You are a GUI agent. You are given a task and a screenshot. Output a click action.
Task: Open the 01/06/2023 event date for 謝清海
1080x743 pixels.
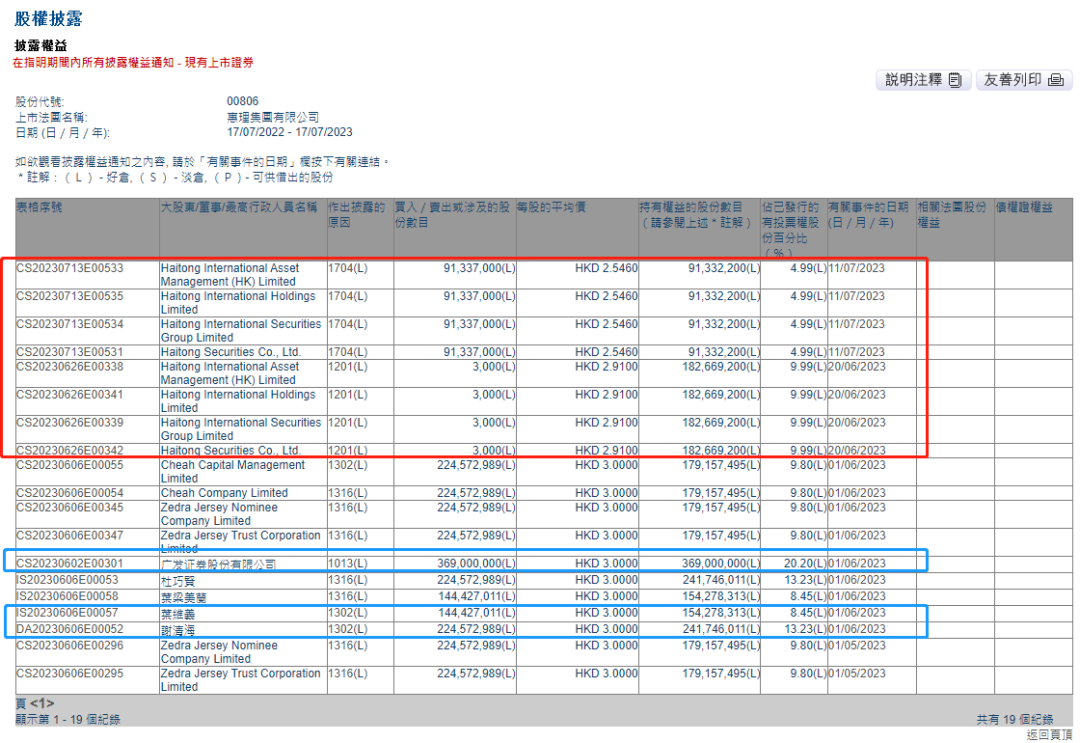click(x=857, y=629)
